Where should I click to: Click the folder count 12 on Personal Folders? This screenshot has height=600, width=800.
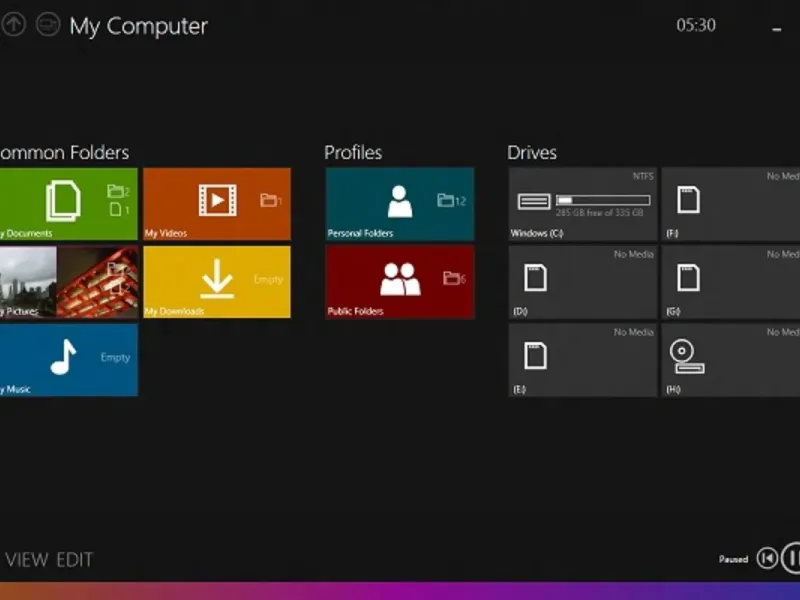[x=452, y=201]
